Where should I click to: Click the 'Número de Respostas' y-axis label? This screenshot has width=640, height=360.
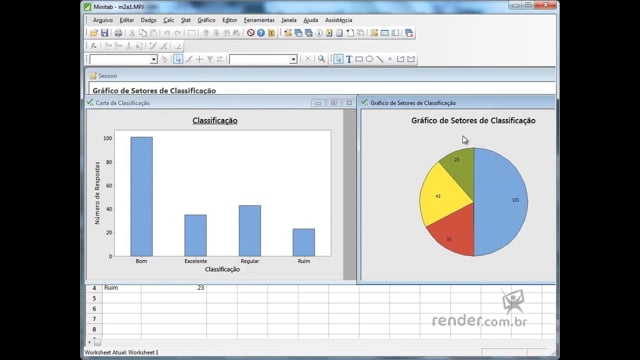point(97,193)
